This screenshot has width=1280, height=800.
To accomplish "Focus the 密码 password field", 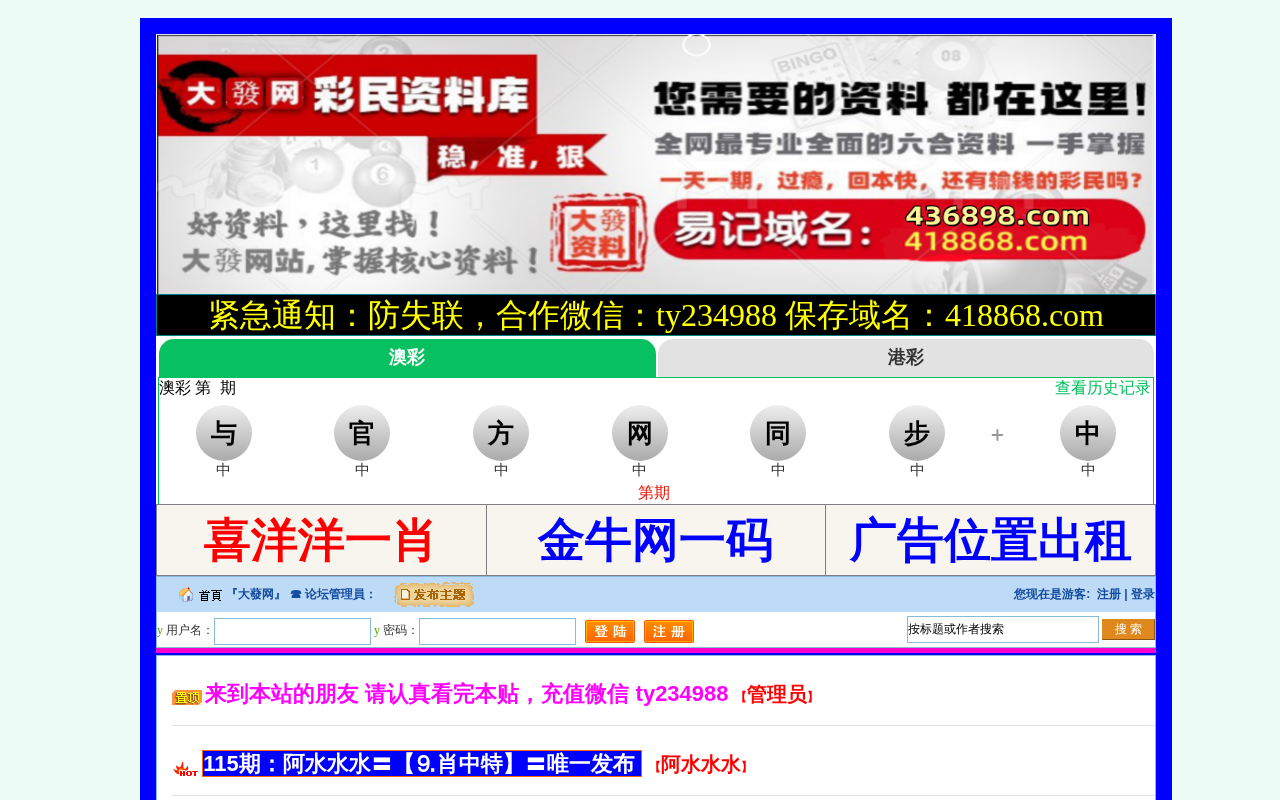I will [497, 631].
